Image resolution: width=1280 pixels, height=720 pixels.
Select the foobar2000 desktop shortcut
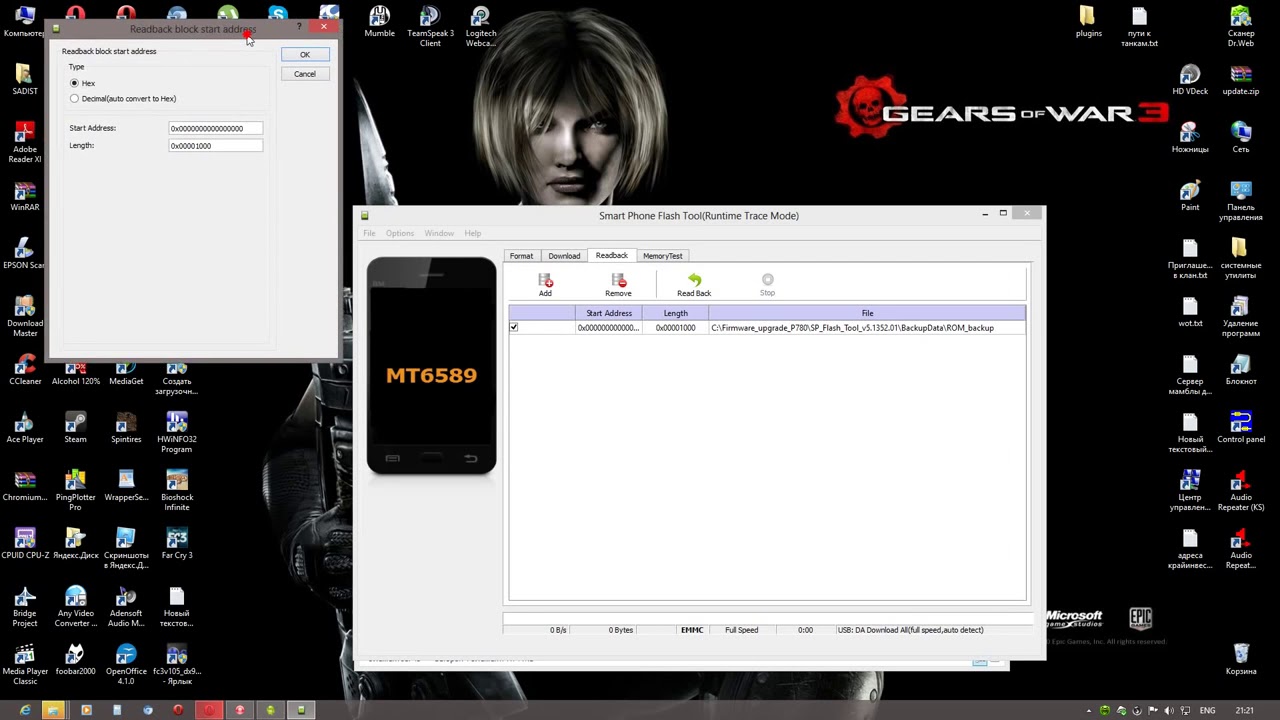pos(75,660)
